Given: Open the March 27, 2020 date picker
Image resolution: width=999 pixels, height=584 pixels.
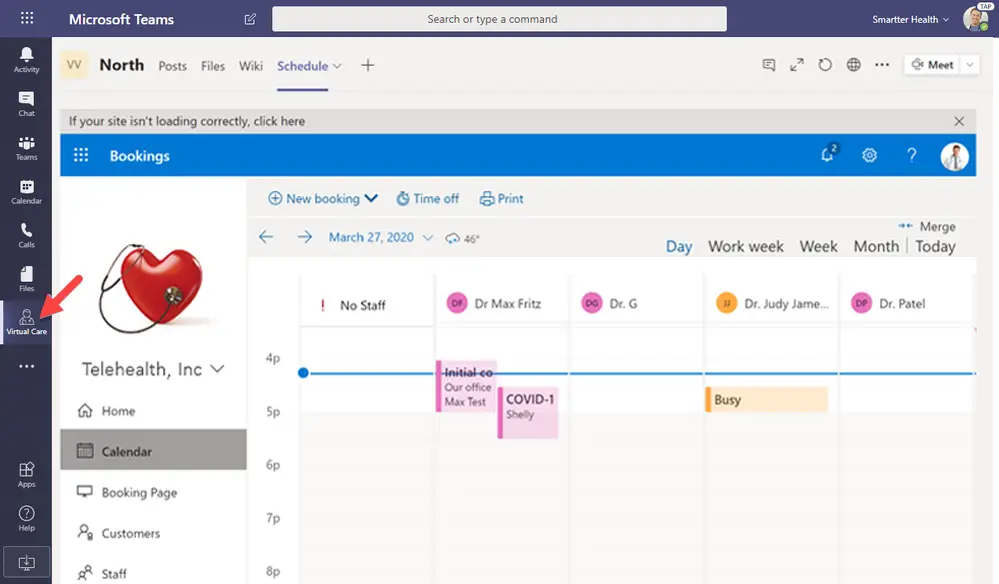Looking at the screenshot, I should [x=380, y=238].
